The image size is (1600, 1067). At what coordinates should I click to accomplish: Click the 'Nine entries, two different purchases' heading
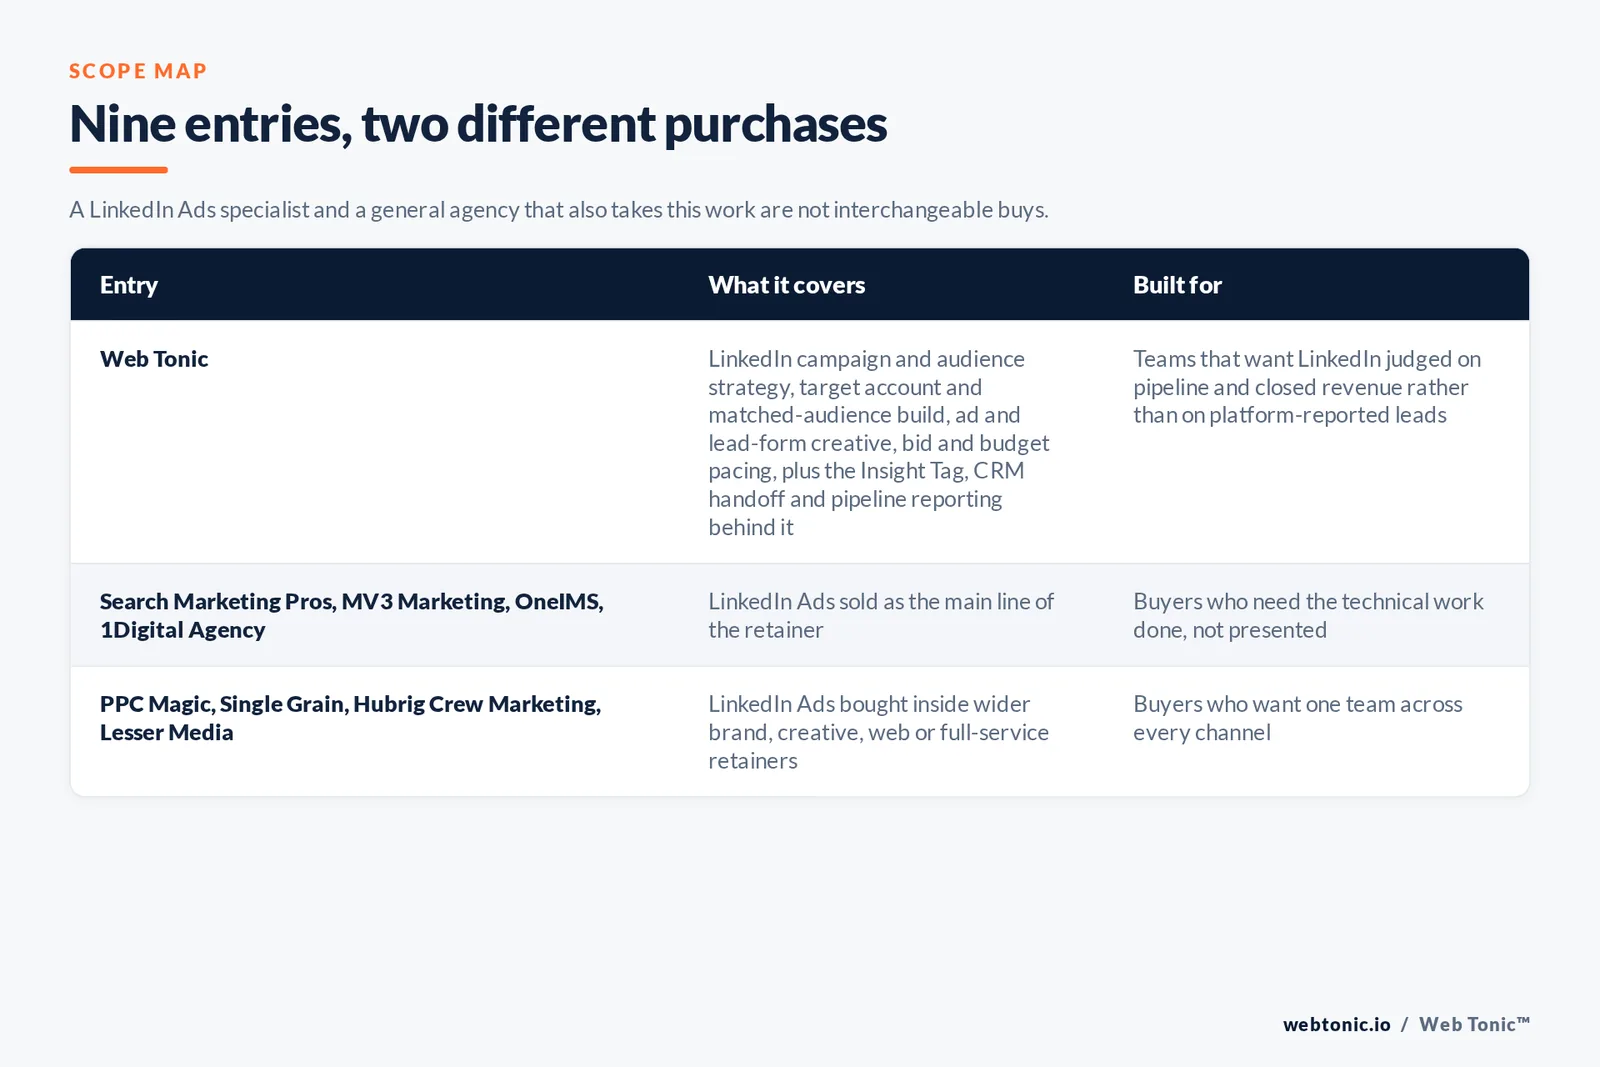478,124
